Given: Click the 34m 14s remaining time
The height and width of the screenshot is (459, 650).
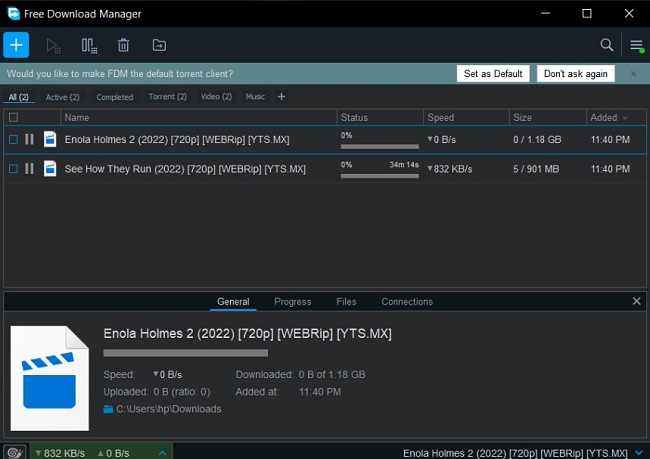Looking at the screenshot, I should tap(404, 165).
